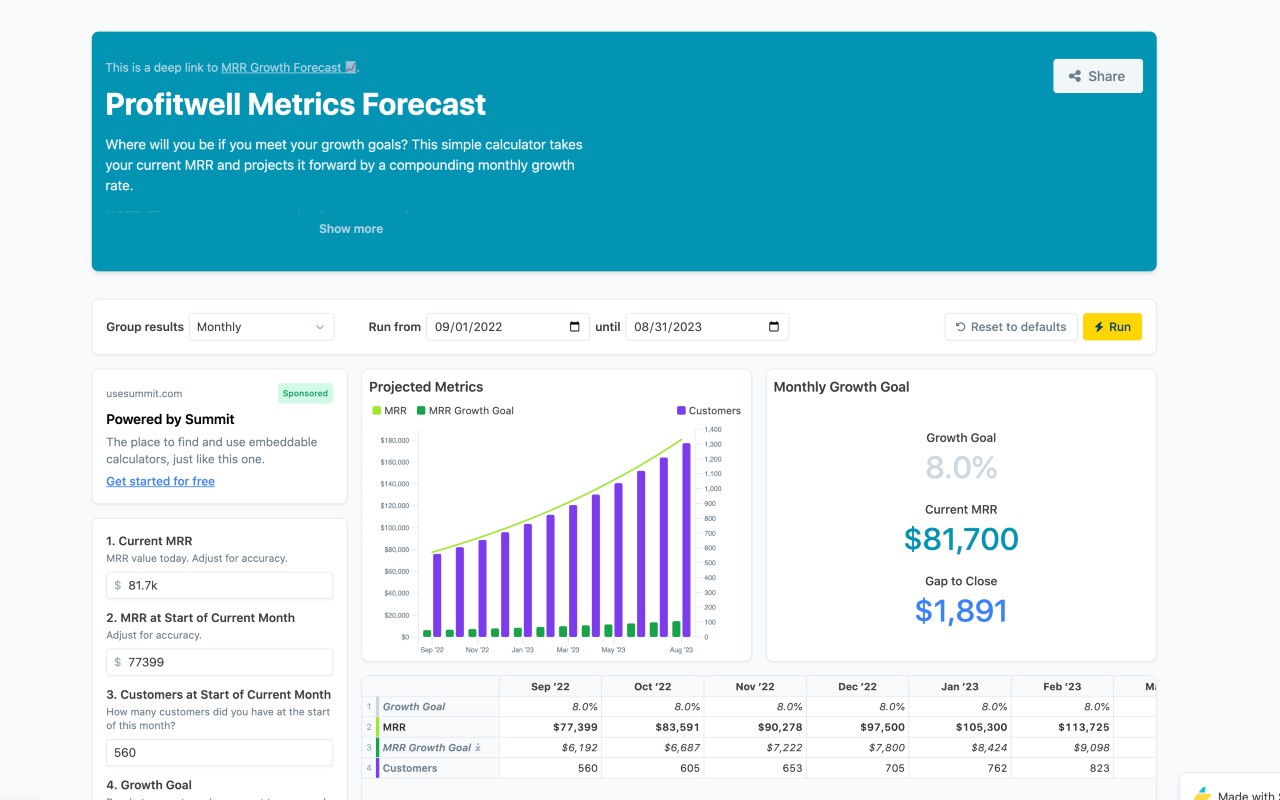This screenshot has height=800, width=1280.
Task: Edit Customers at Start of Current Month input
Action: click(x=219, y=752)
